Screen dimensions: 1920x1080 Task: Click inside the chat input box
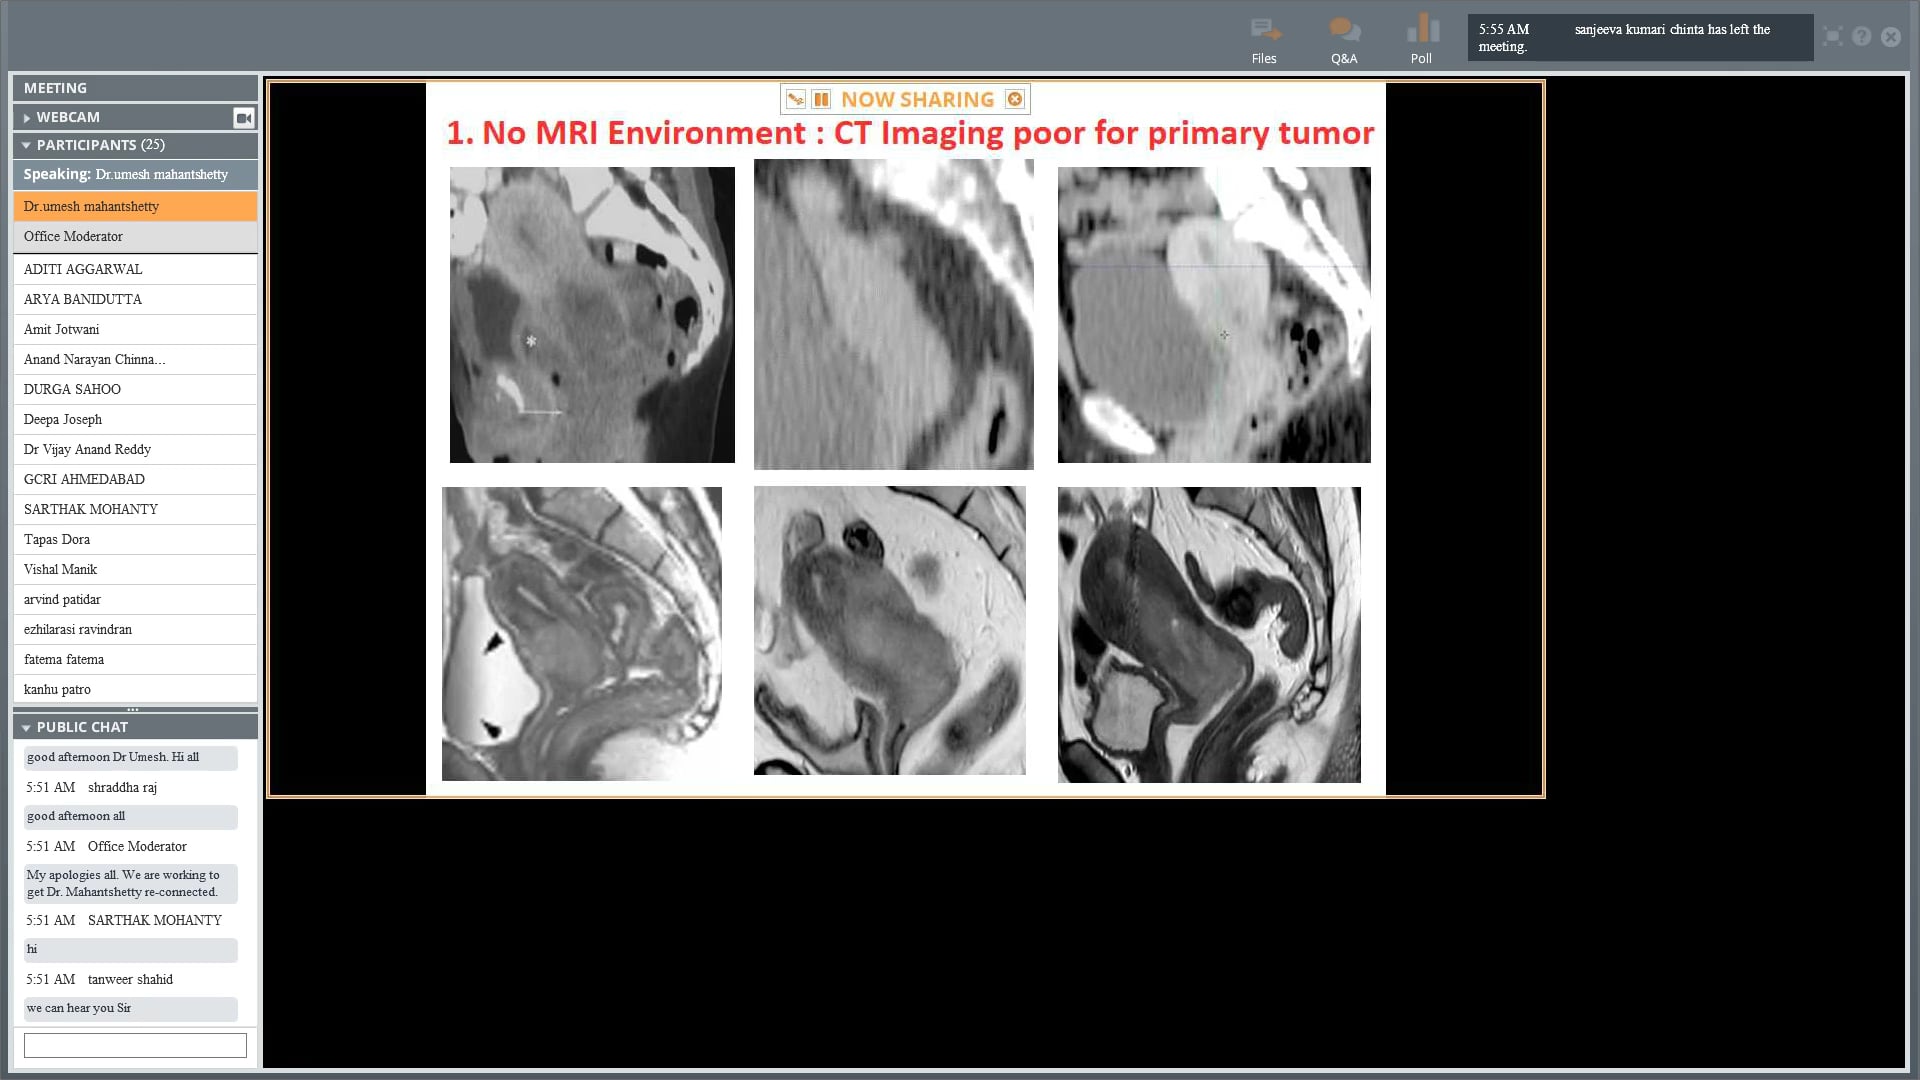(135, 1044)
